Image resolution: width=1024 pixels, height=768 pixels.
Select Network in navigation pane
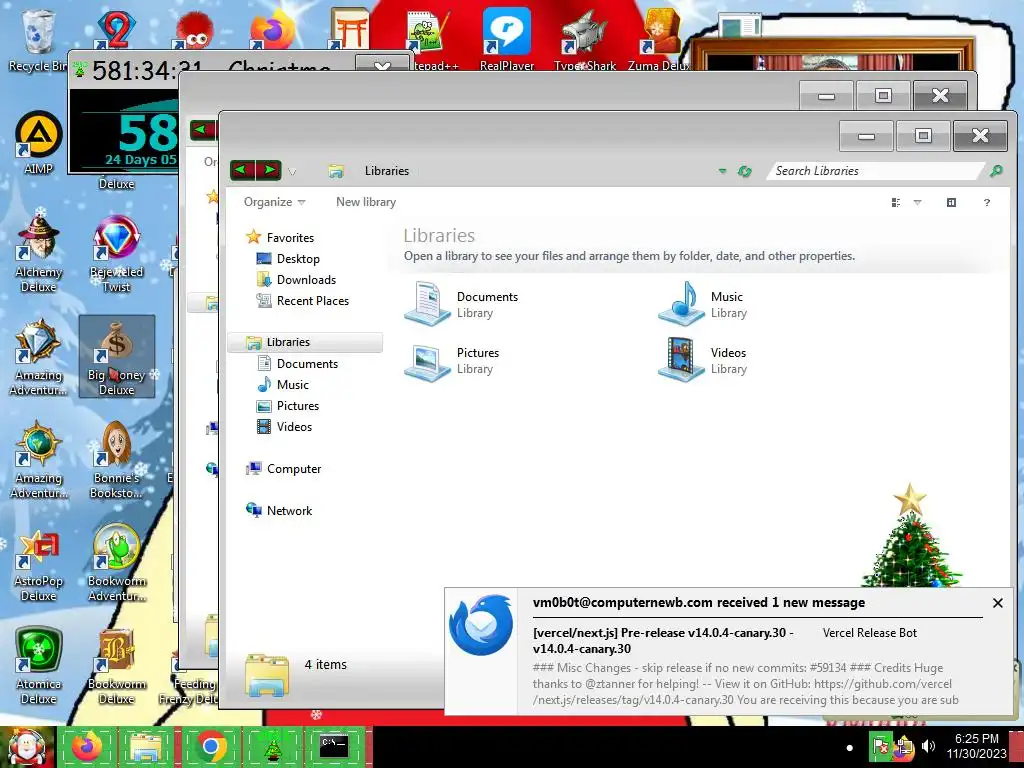tap(289, 511)
